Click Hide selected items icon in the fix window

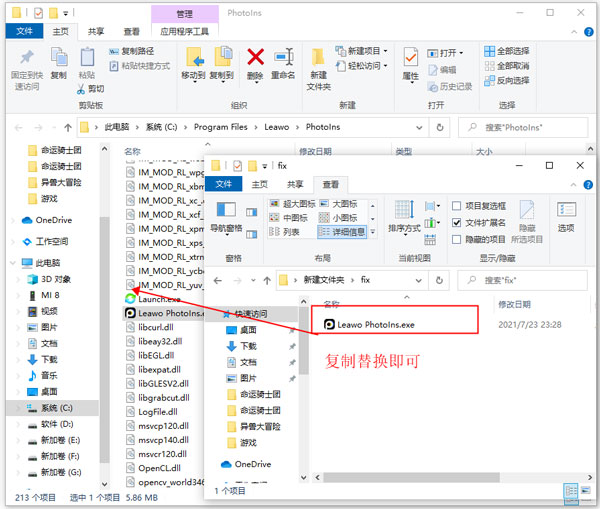pos(527,210)
